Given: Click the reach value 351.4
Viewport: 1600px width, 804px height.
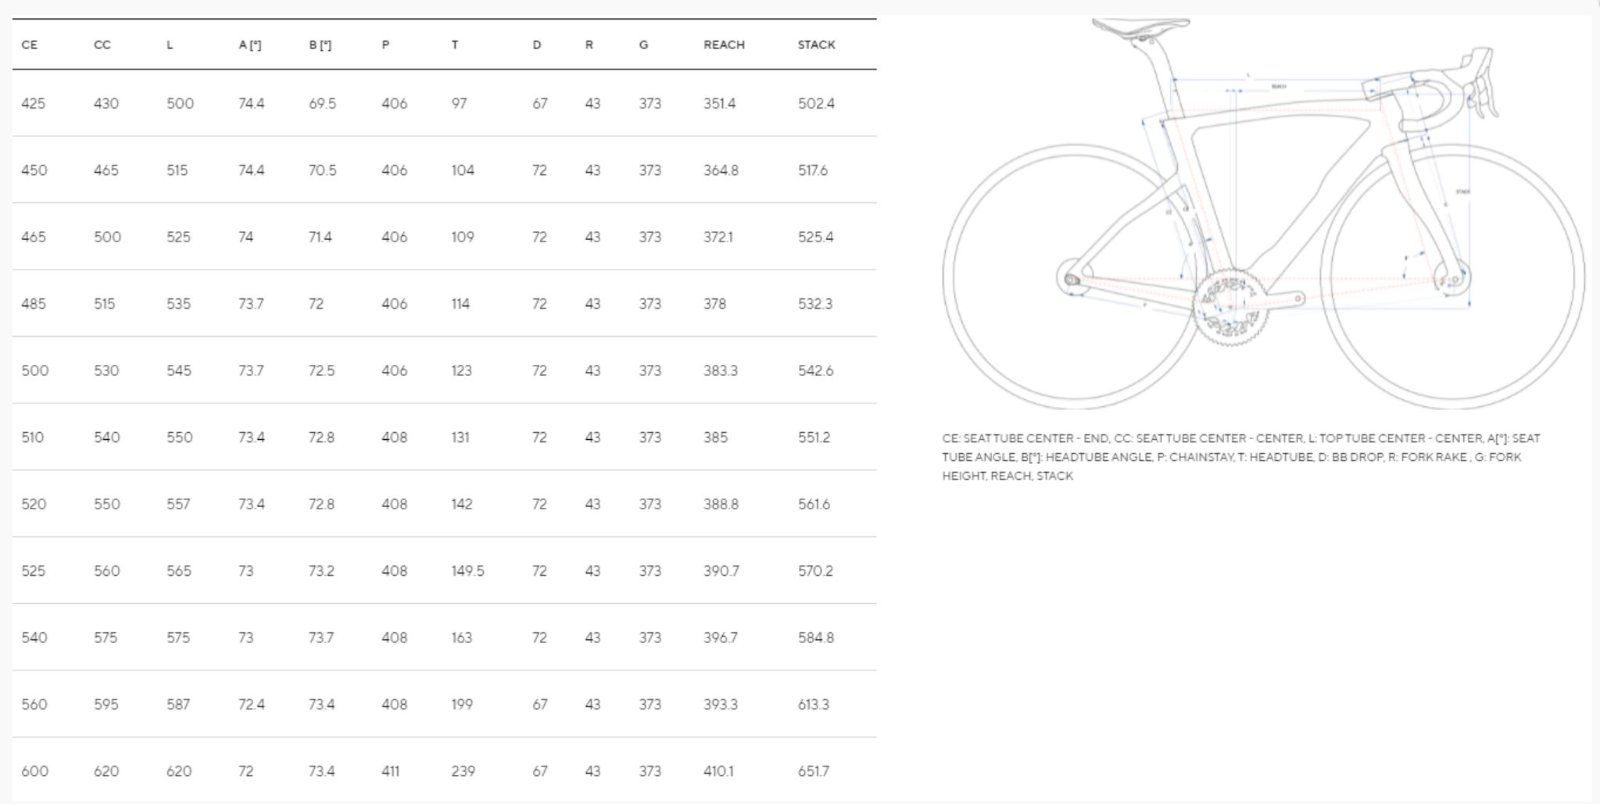Looking at the screenshot, I should (719, 104).
